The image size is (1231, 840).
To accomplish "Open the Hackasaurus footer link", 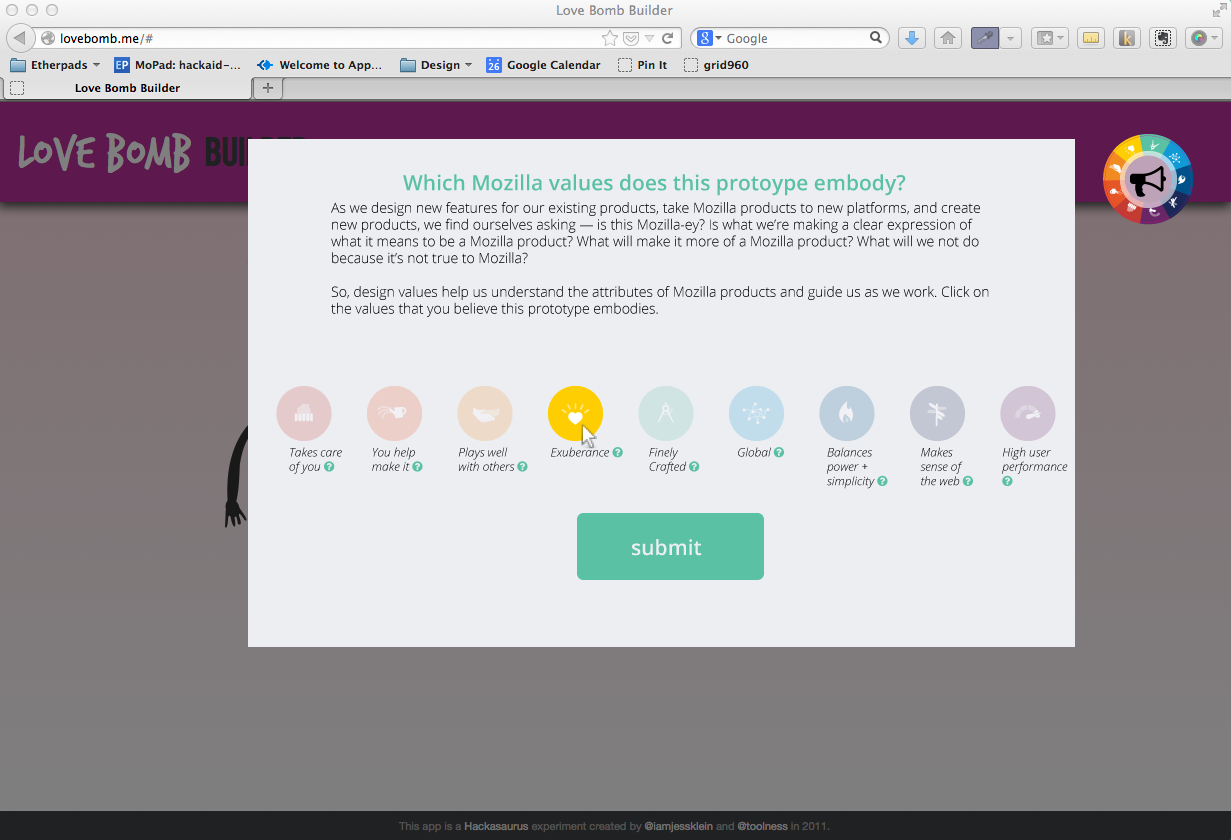I will (496, 827).
